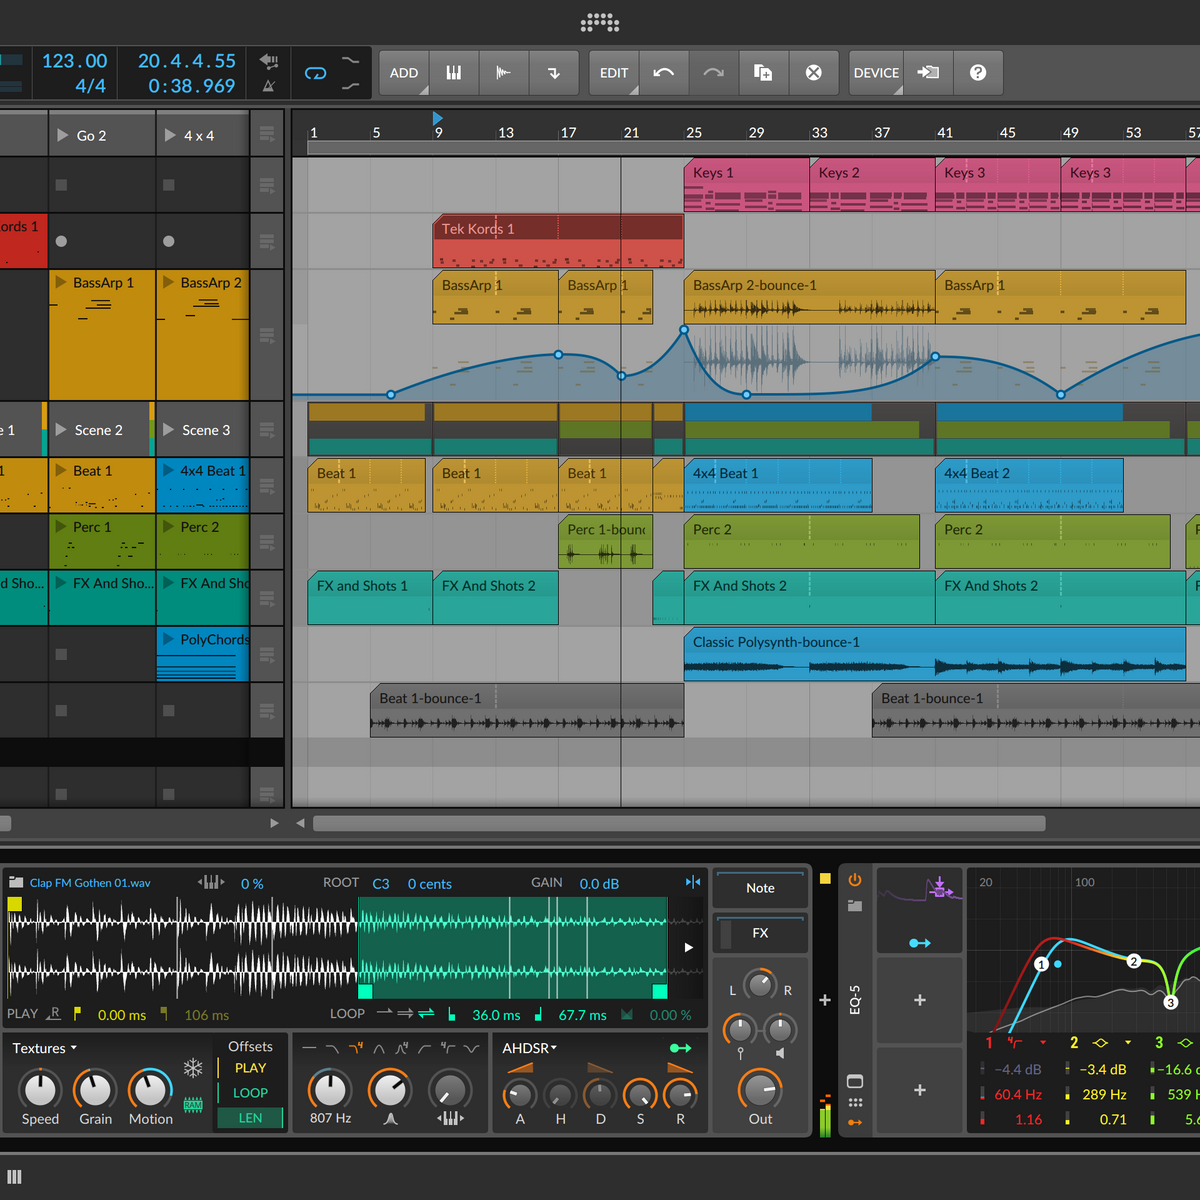Click the Grain knob

click(x=95, y=1089)
